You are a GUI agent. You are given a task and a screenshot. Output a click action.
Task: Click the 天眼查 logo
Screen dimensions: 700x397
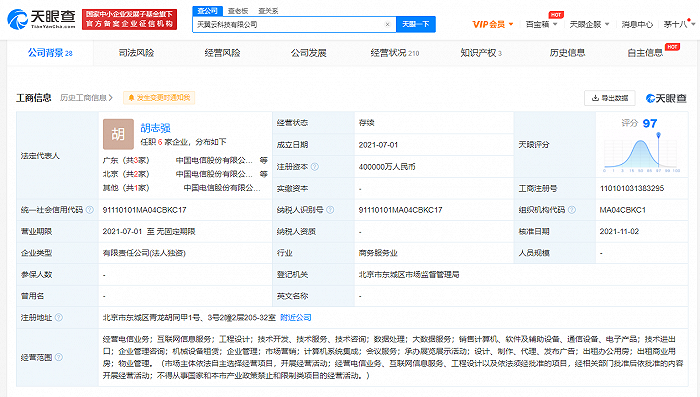click(x=42, y=19)
